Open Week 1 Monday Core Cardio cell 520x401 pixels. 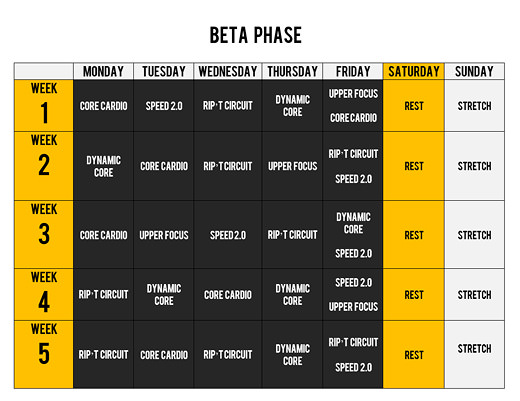click(103, 105)
